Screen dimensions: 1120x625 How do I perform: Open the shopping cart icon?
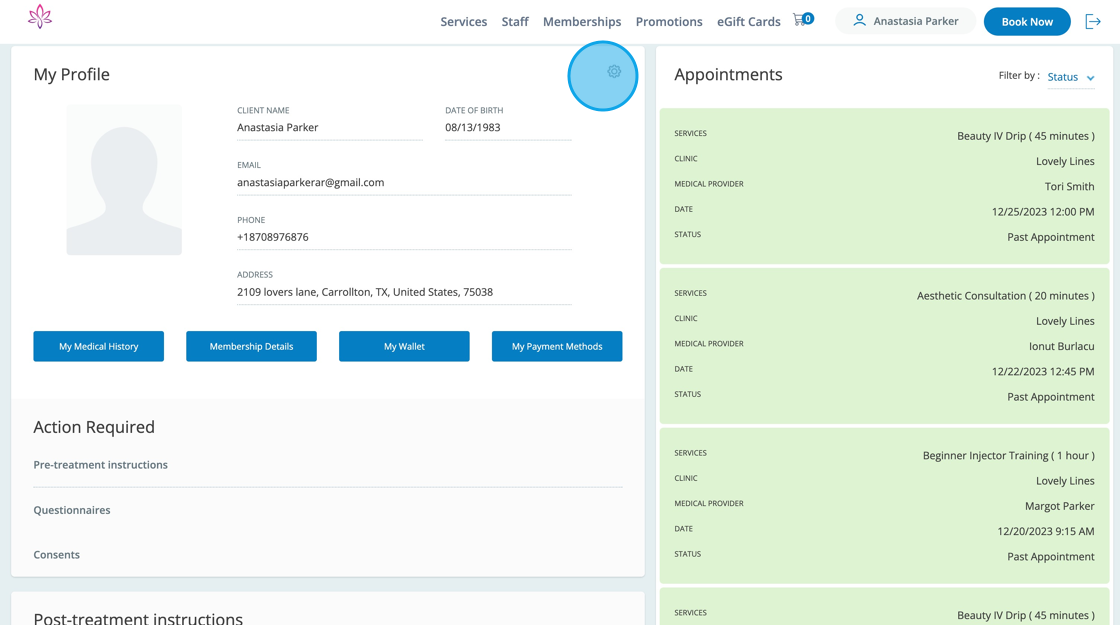pyautogui.click(x=800, y=20)
